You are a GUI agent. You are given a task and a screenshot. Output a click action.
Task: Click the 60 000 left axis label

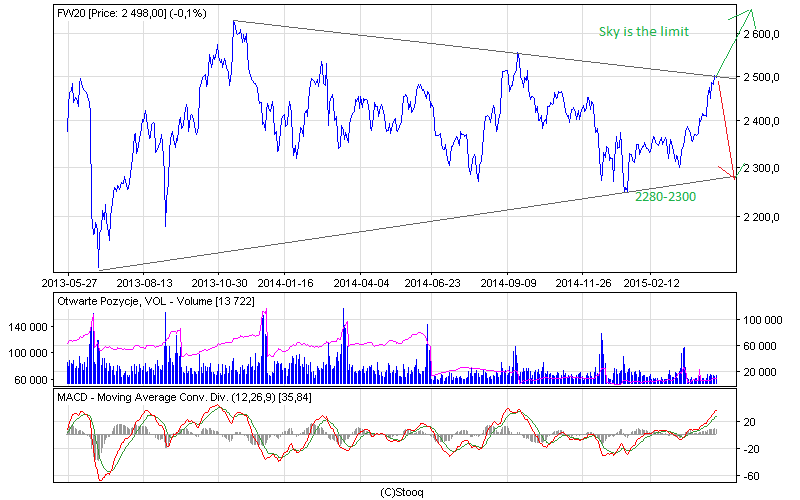[x=31, y=380]
